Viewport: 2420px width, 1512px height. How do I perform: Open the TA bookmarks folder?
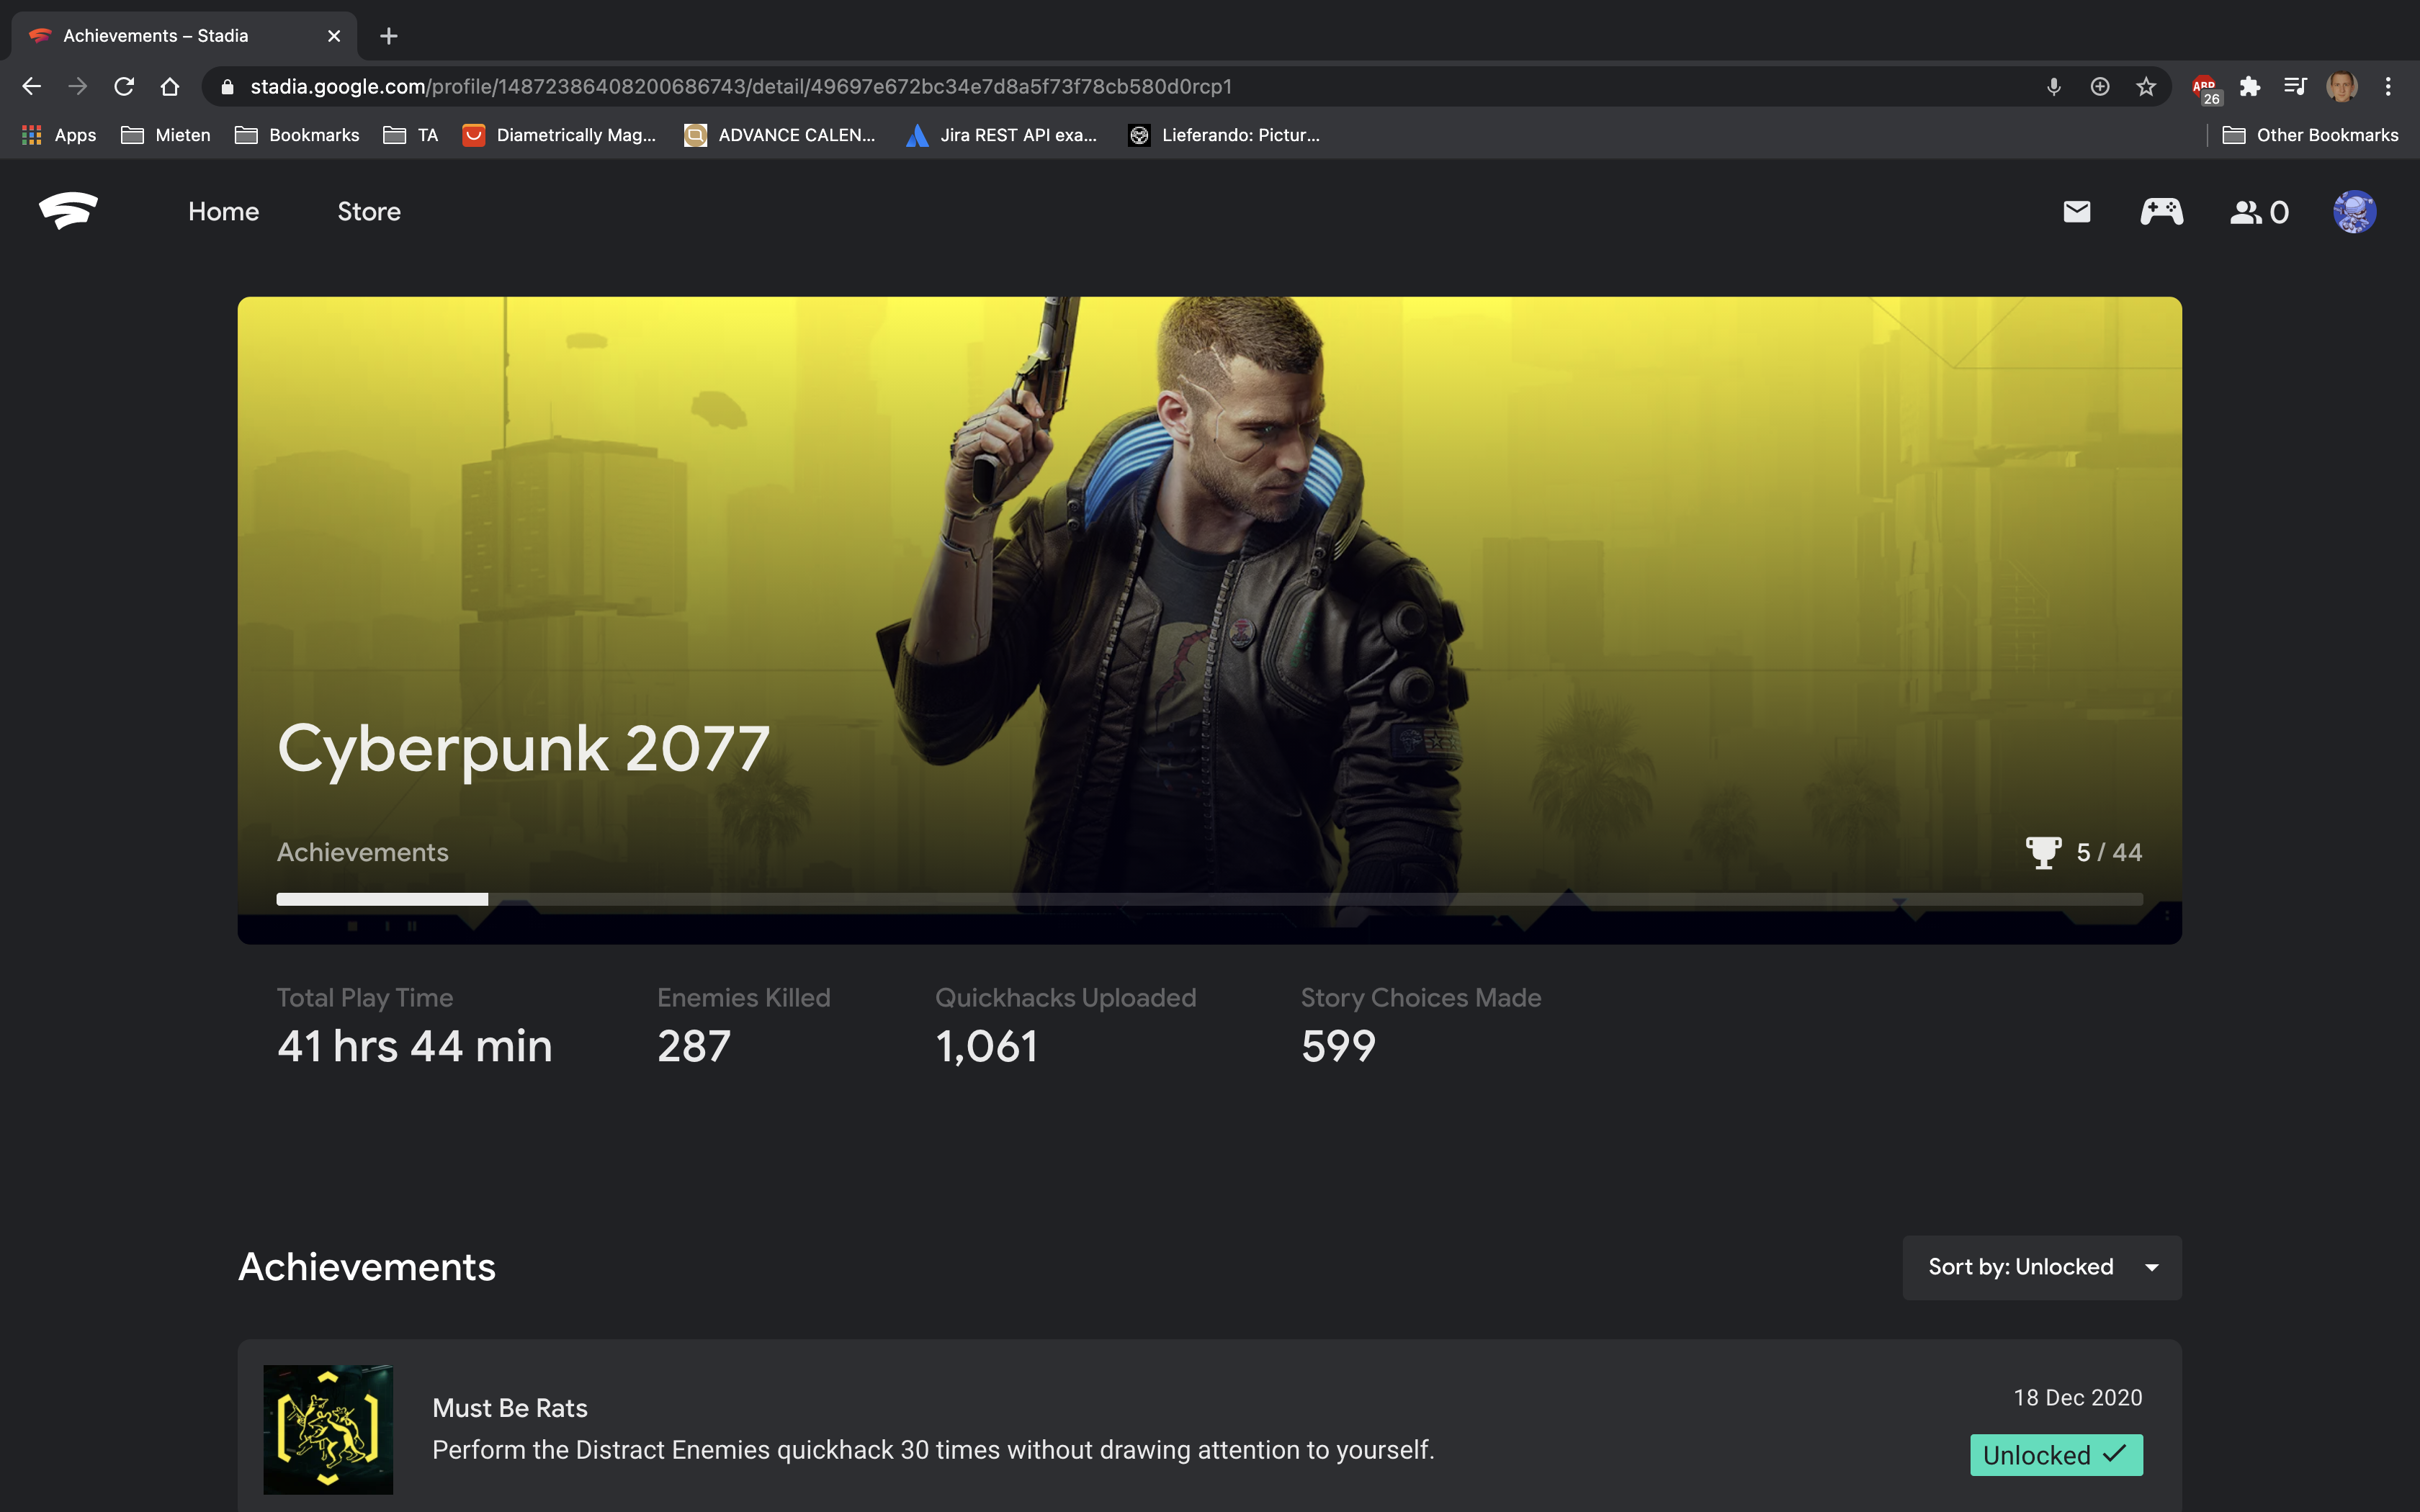(x=411, y=135)
